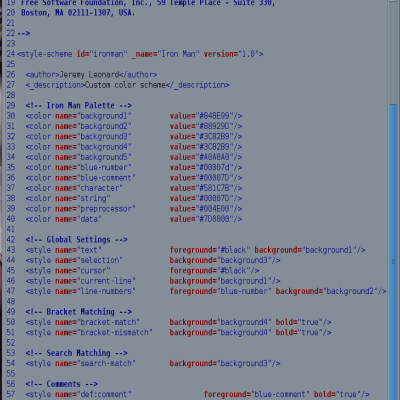
Task: Click the style name "selection"
Action: point(89,260)
